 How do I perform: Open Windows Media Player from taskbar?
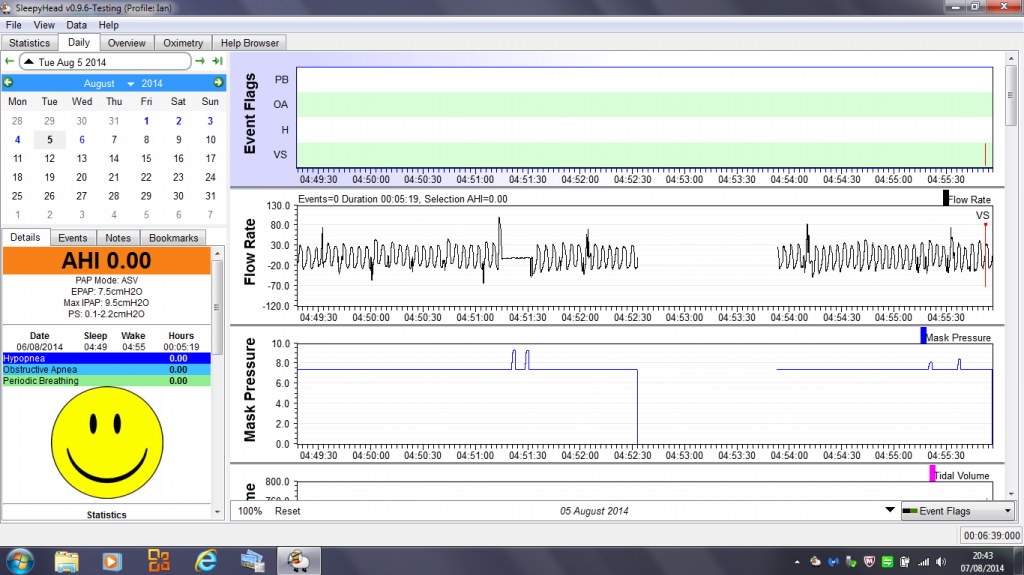pyautogui.click(x=112, y=561)
